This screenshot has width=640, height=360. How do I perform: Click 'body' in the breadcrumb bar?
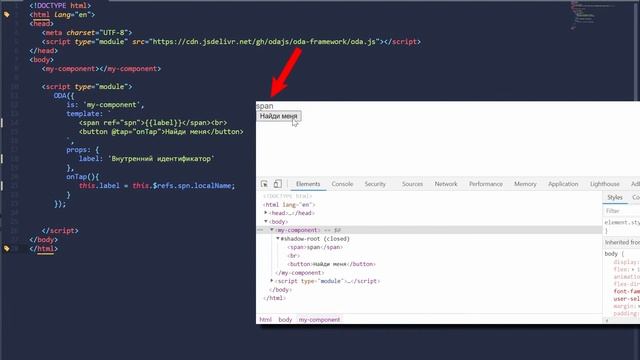(285, 320)
